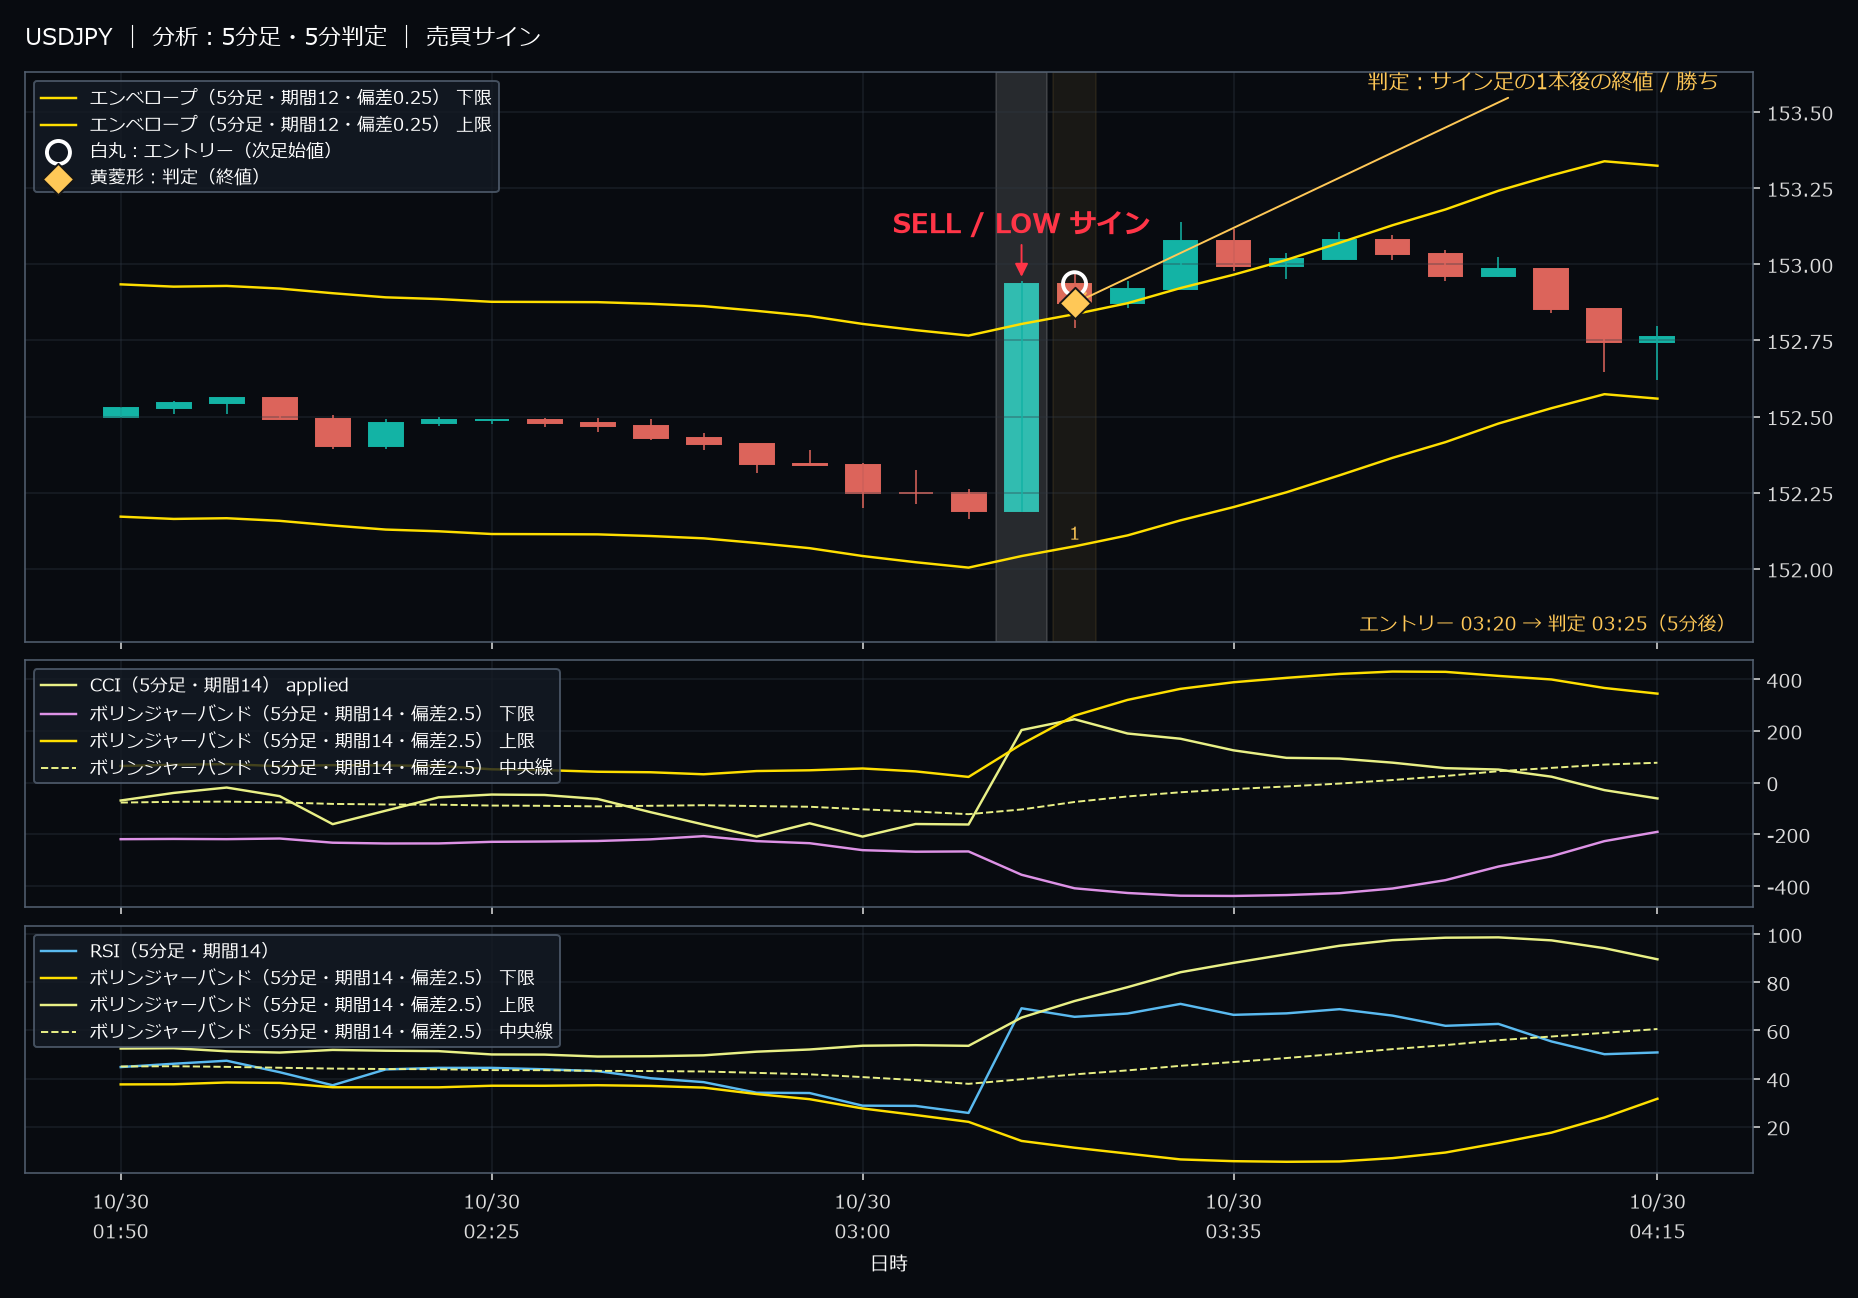Screen dimensions: 1858x1298
Task: Select the large green signal candlestick
Action: pyautogui.click(x=1021, y=397)
